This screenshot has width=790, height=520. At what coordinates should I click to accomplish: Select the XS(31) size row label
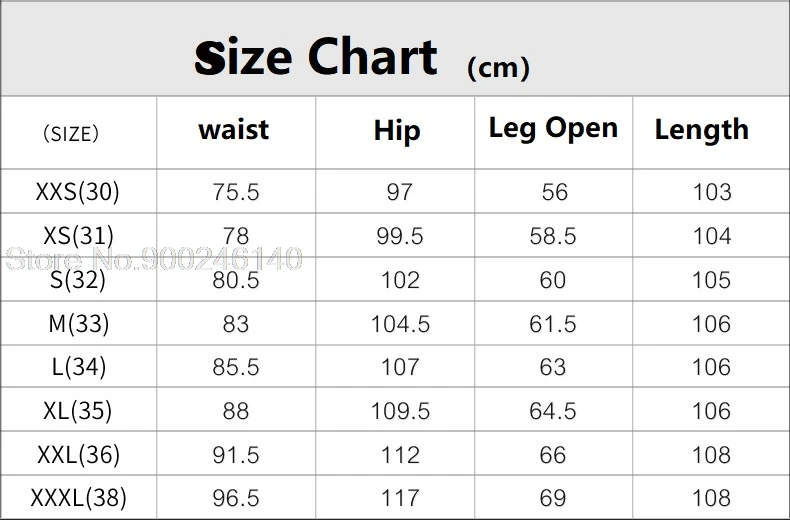tap(79, 236)
